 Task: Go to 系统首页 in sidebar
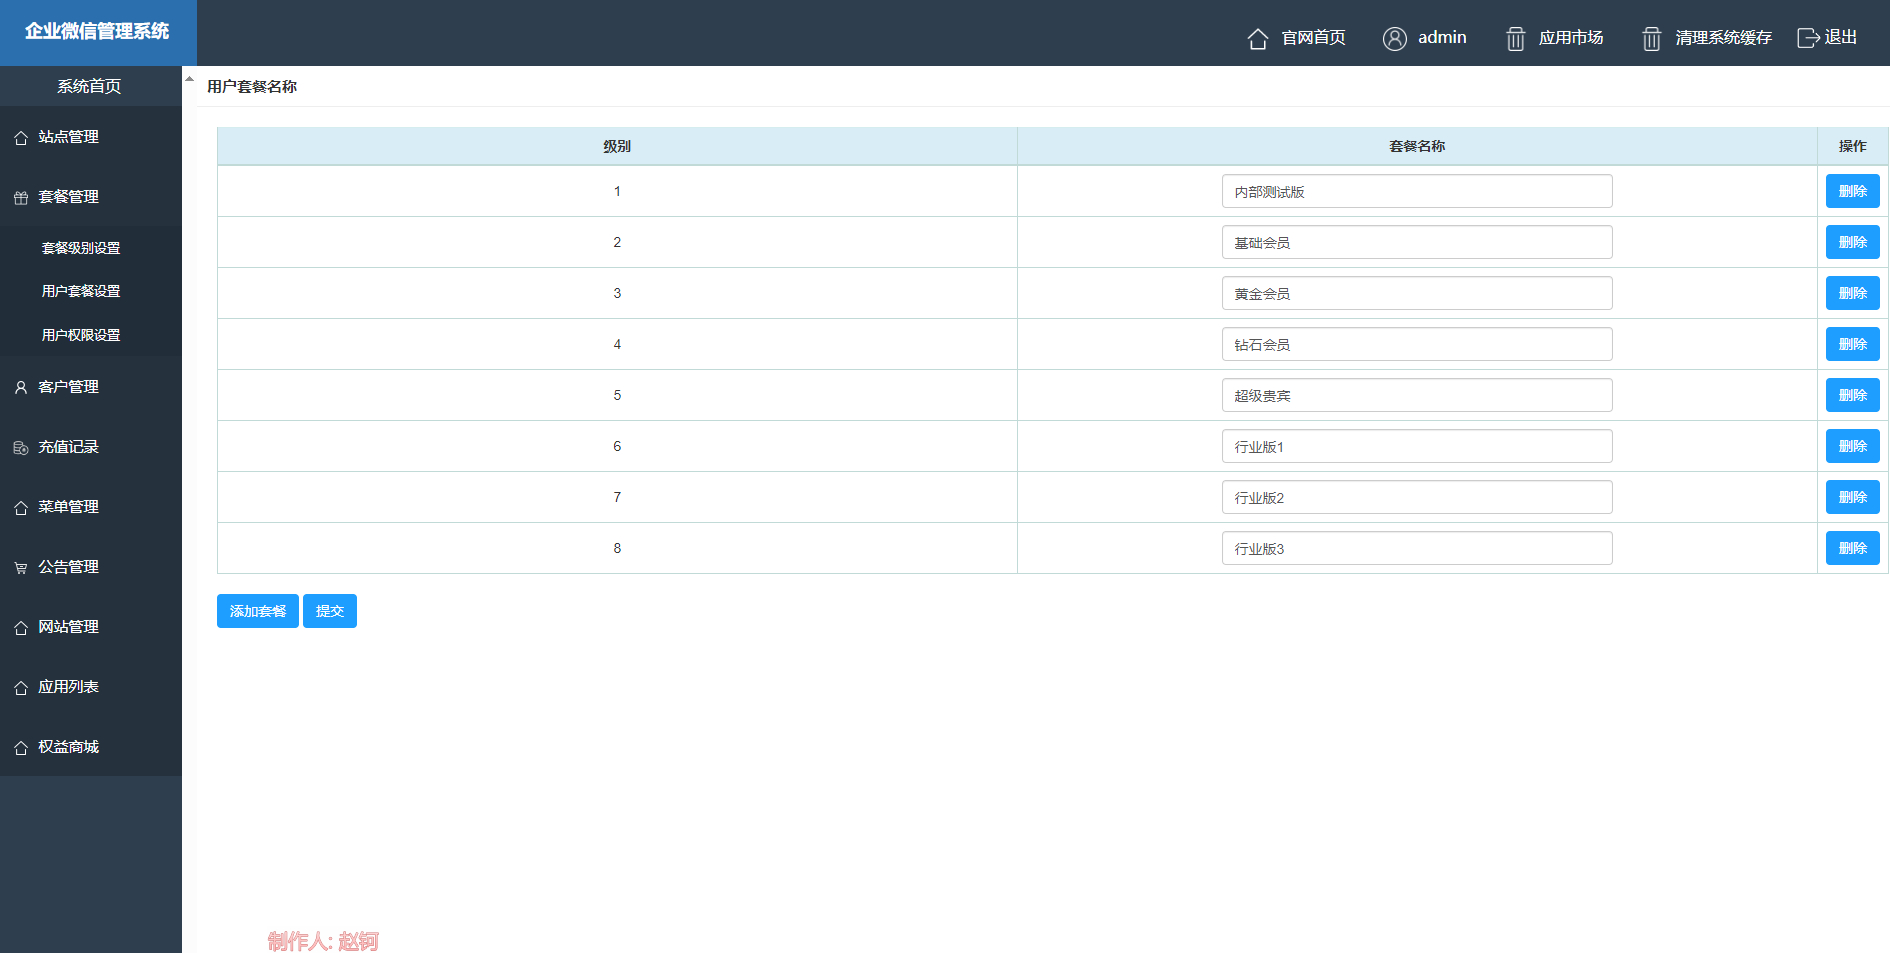[x=89, y=86]
